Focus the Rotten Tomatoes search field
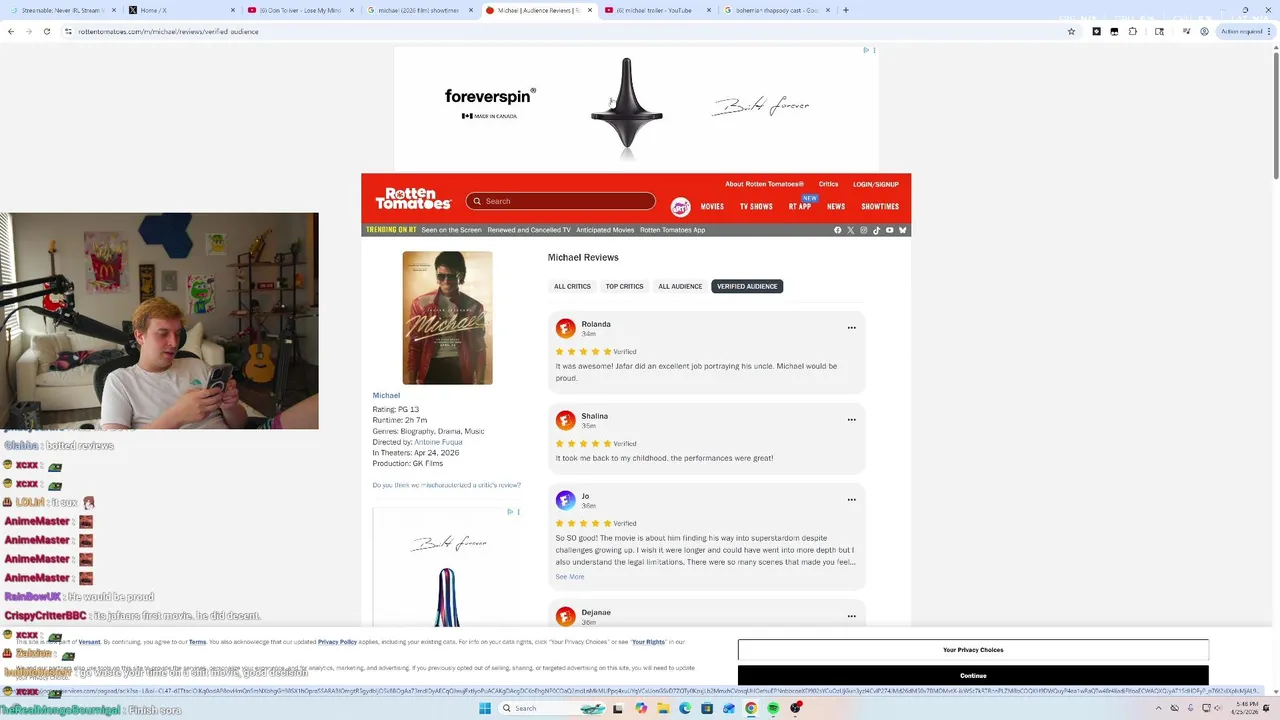 pos(560,201)
